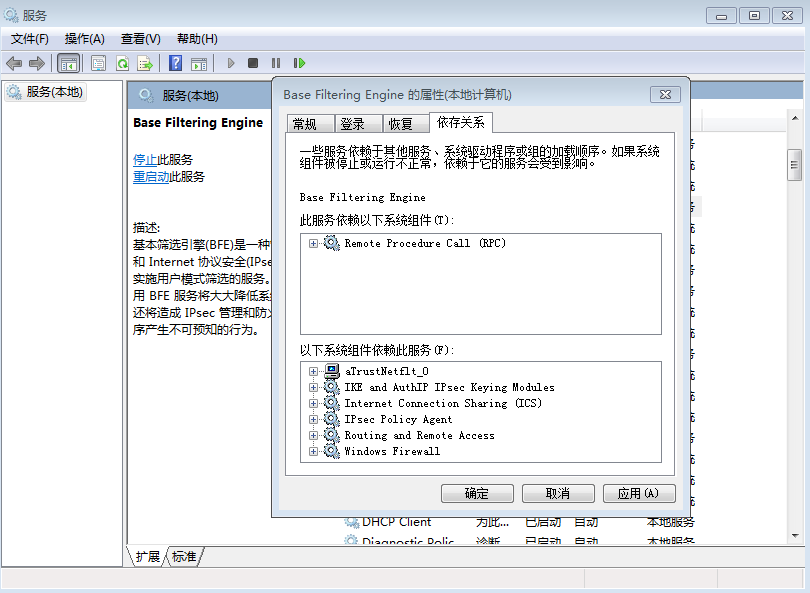Click the Pause Service toolbar icon
Image resolution: width=810 pixels, height=593 pixels.
pos(276,63)
